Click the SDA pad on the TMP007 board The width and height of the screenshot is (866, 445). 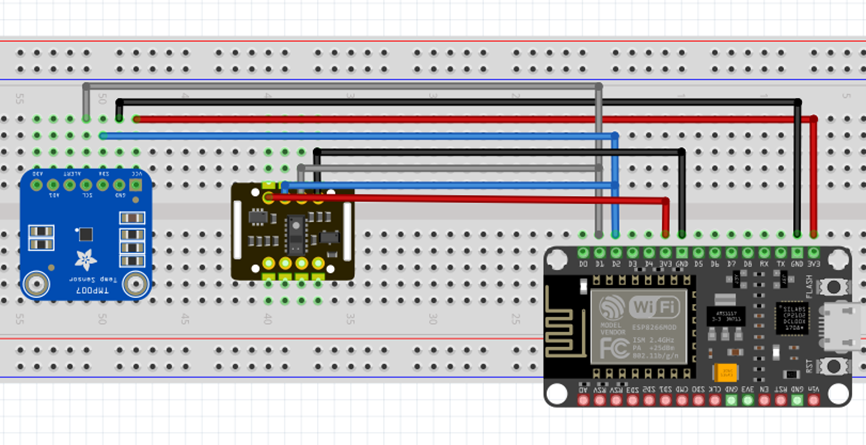pyautogui.click(x=102, y=185)
